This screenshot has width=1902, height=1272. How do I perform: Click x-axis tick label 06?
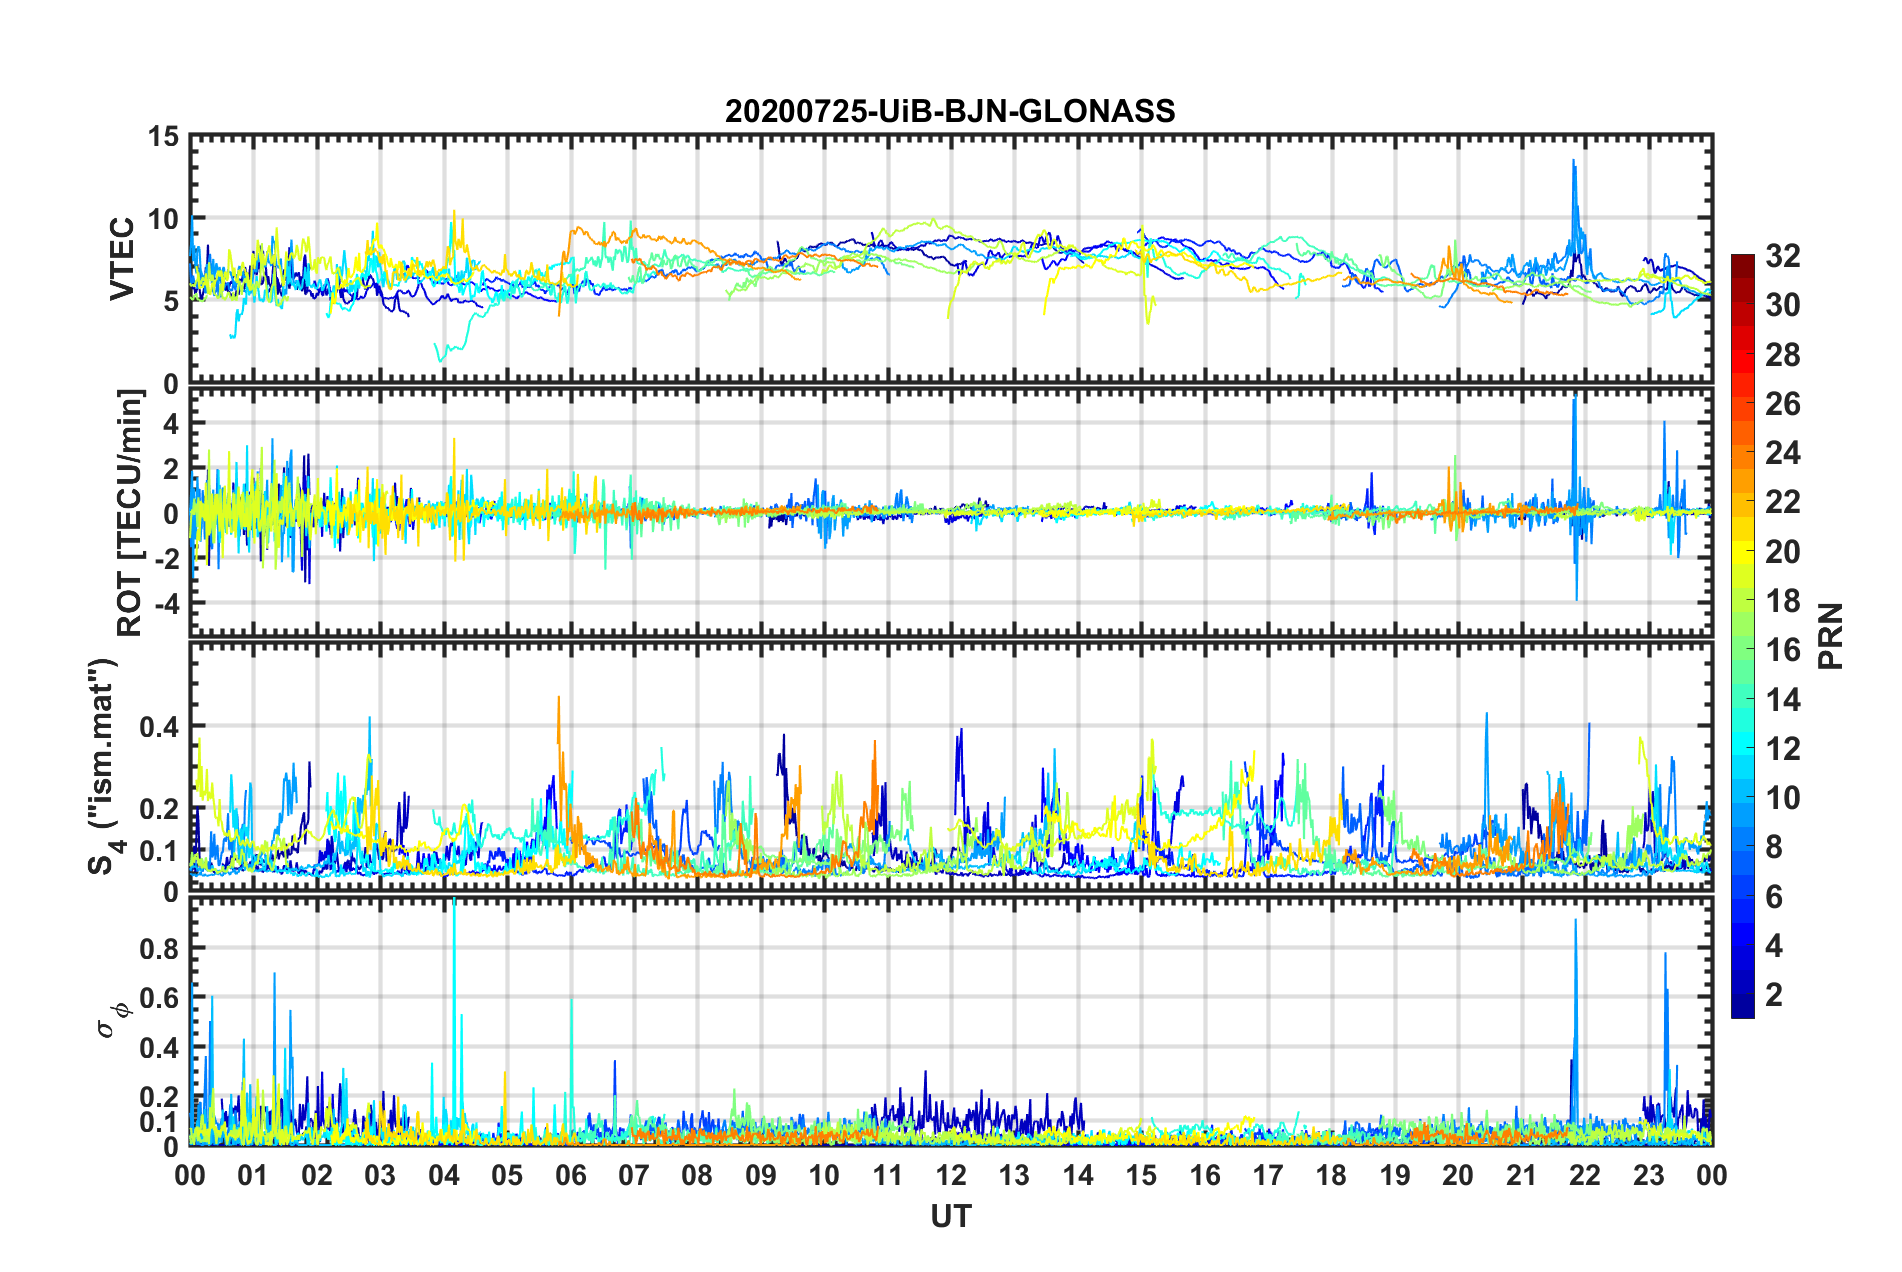pyautogui.click(x=571, y=1175)
